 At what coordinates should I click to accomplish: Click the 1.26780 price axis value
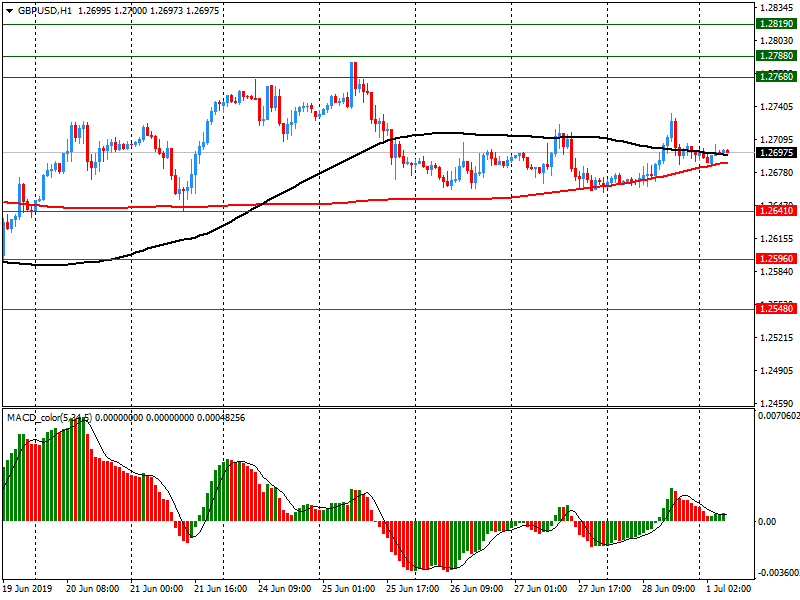pos(777,172)
